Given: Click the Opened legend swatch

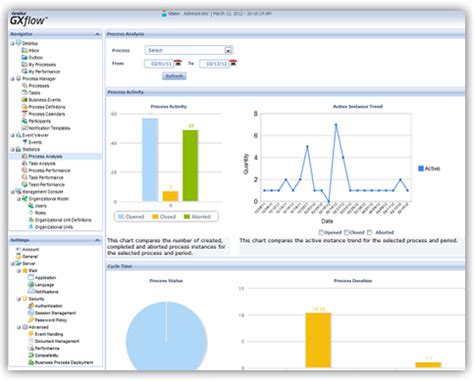Looking at the screenshot, I should click(x=121, y=217).
